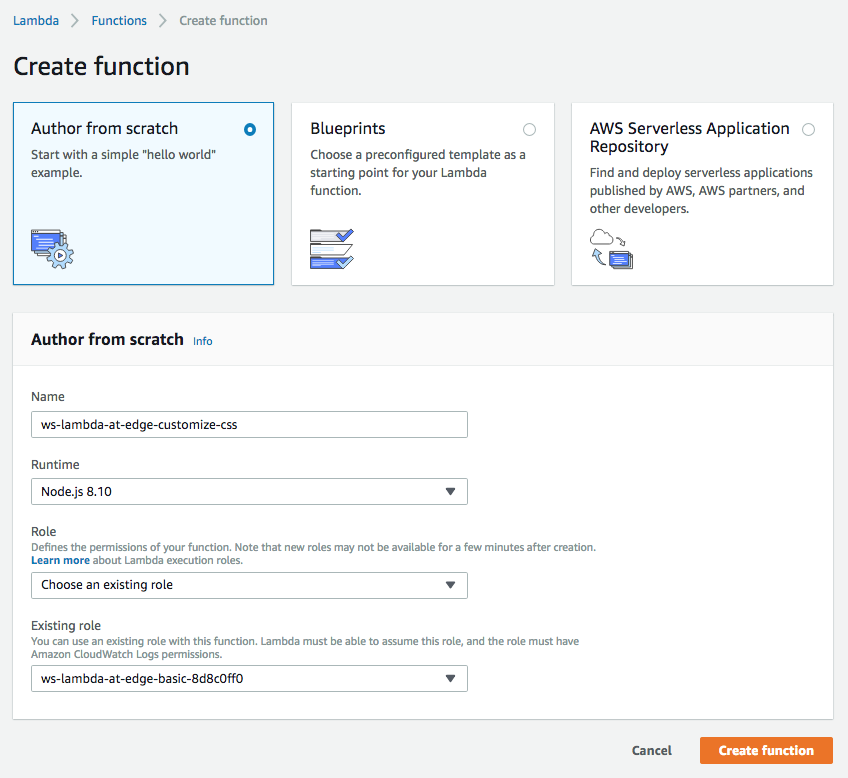Click the breadcrumb chevron after Functions
This screenshot has width=848, height=778.
point(162,21)
